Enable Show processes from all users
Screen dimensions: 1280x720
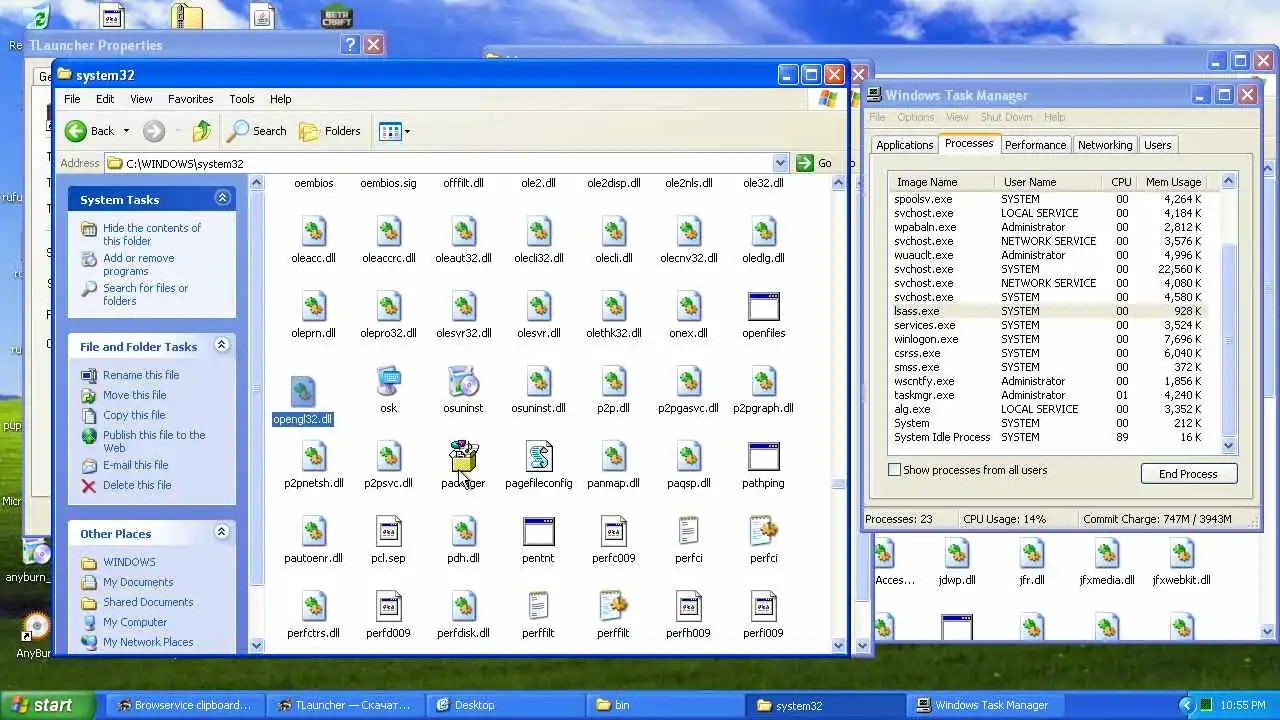895,470
